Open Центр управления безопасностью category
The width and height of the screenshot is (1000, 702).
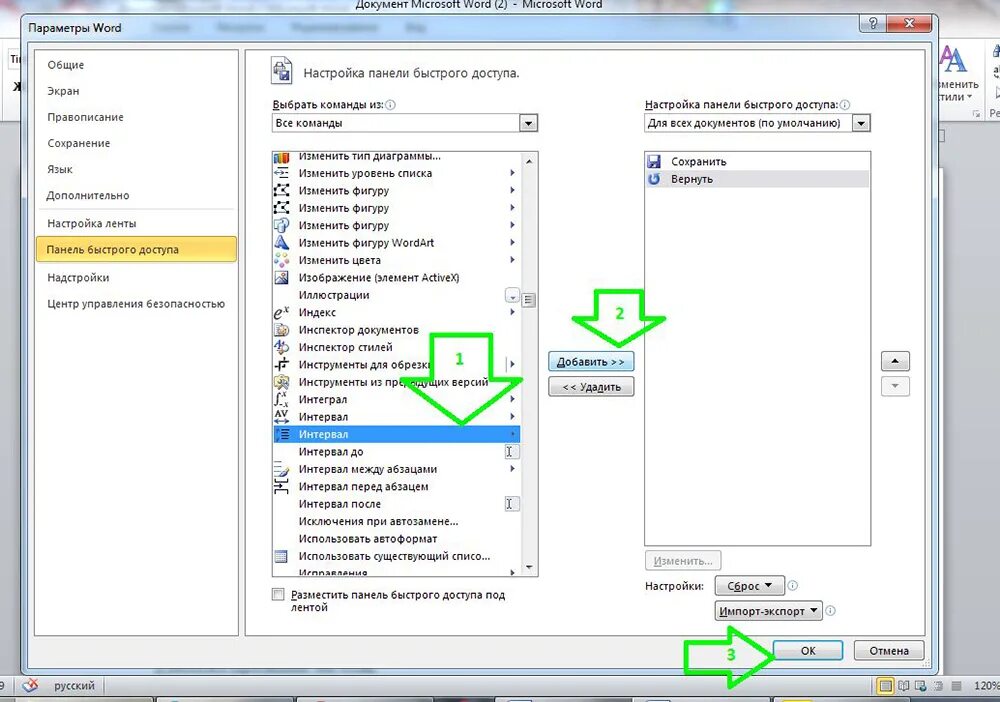(x=136, y=304)
